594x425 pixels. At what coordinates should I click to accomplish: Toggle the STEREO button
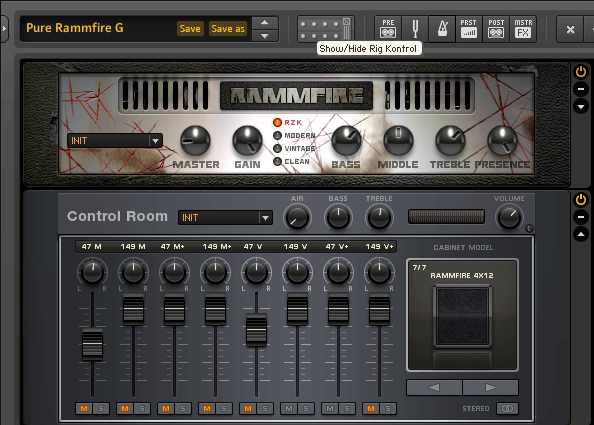(x=507, y=408)
